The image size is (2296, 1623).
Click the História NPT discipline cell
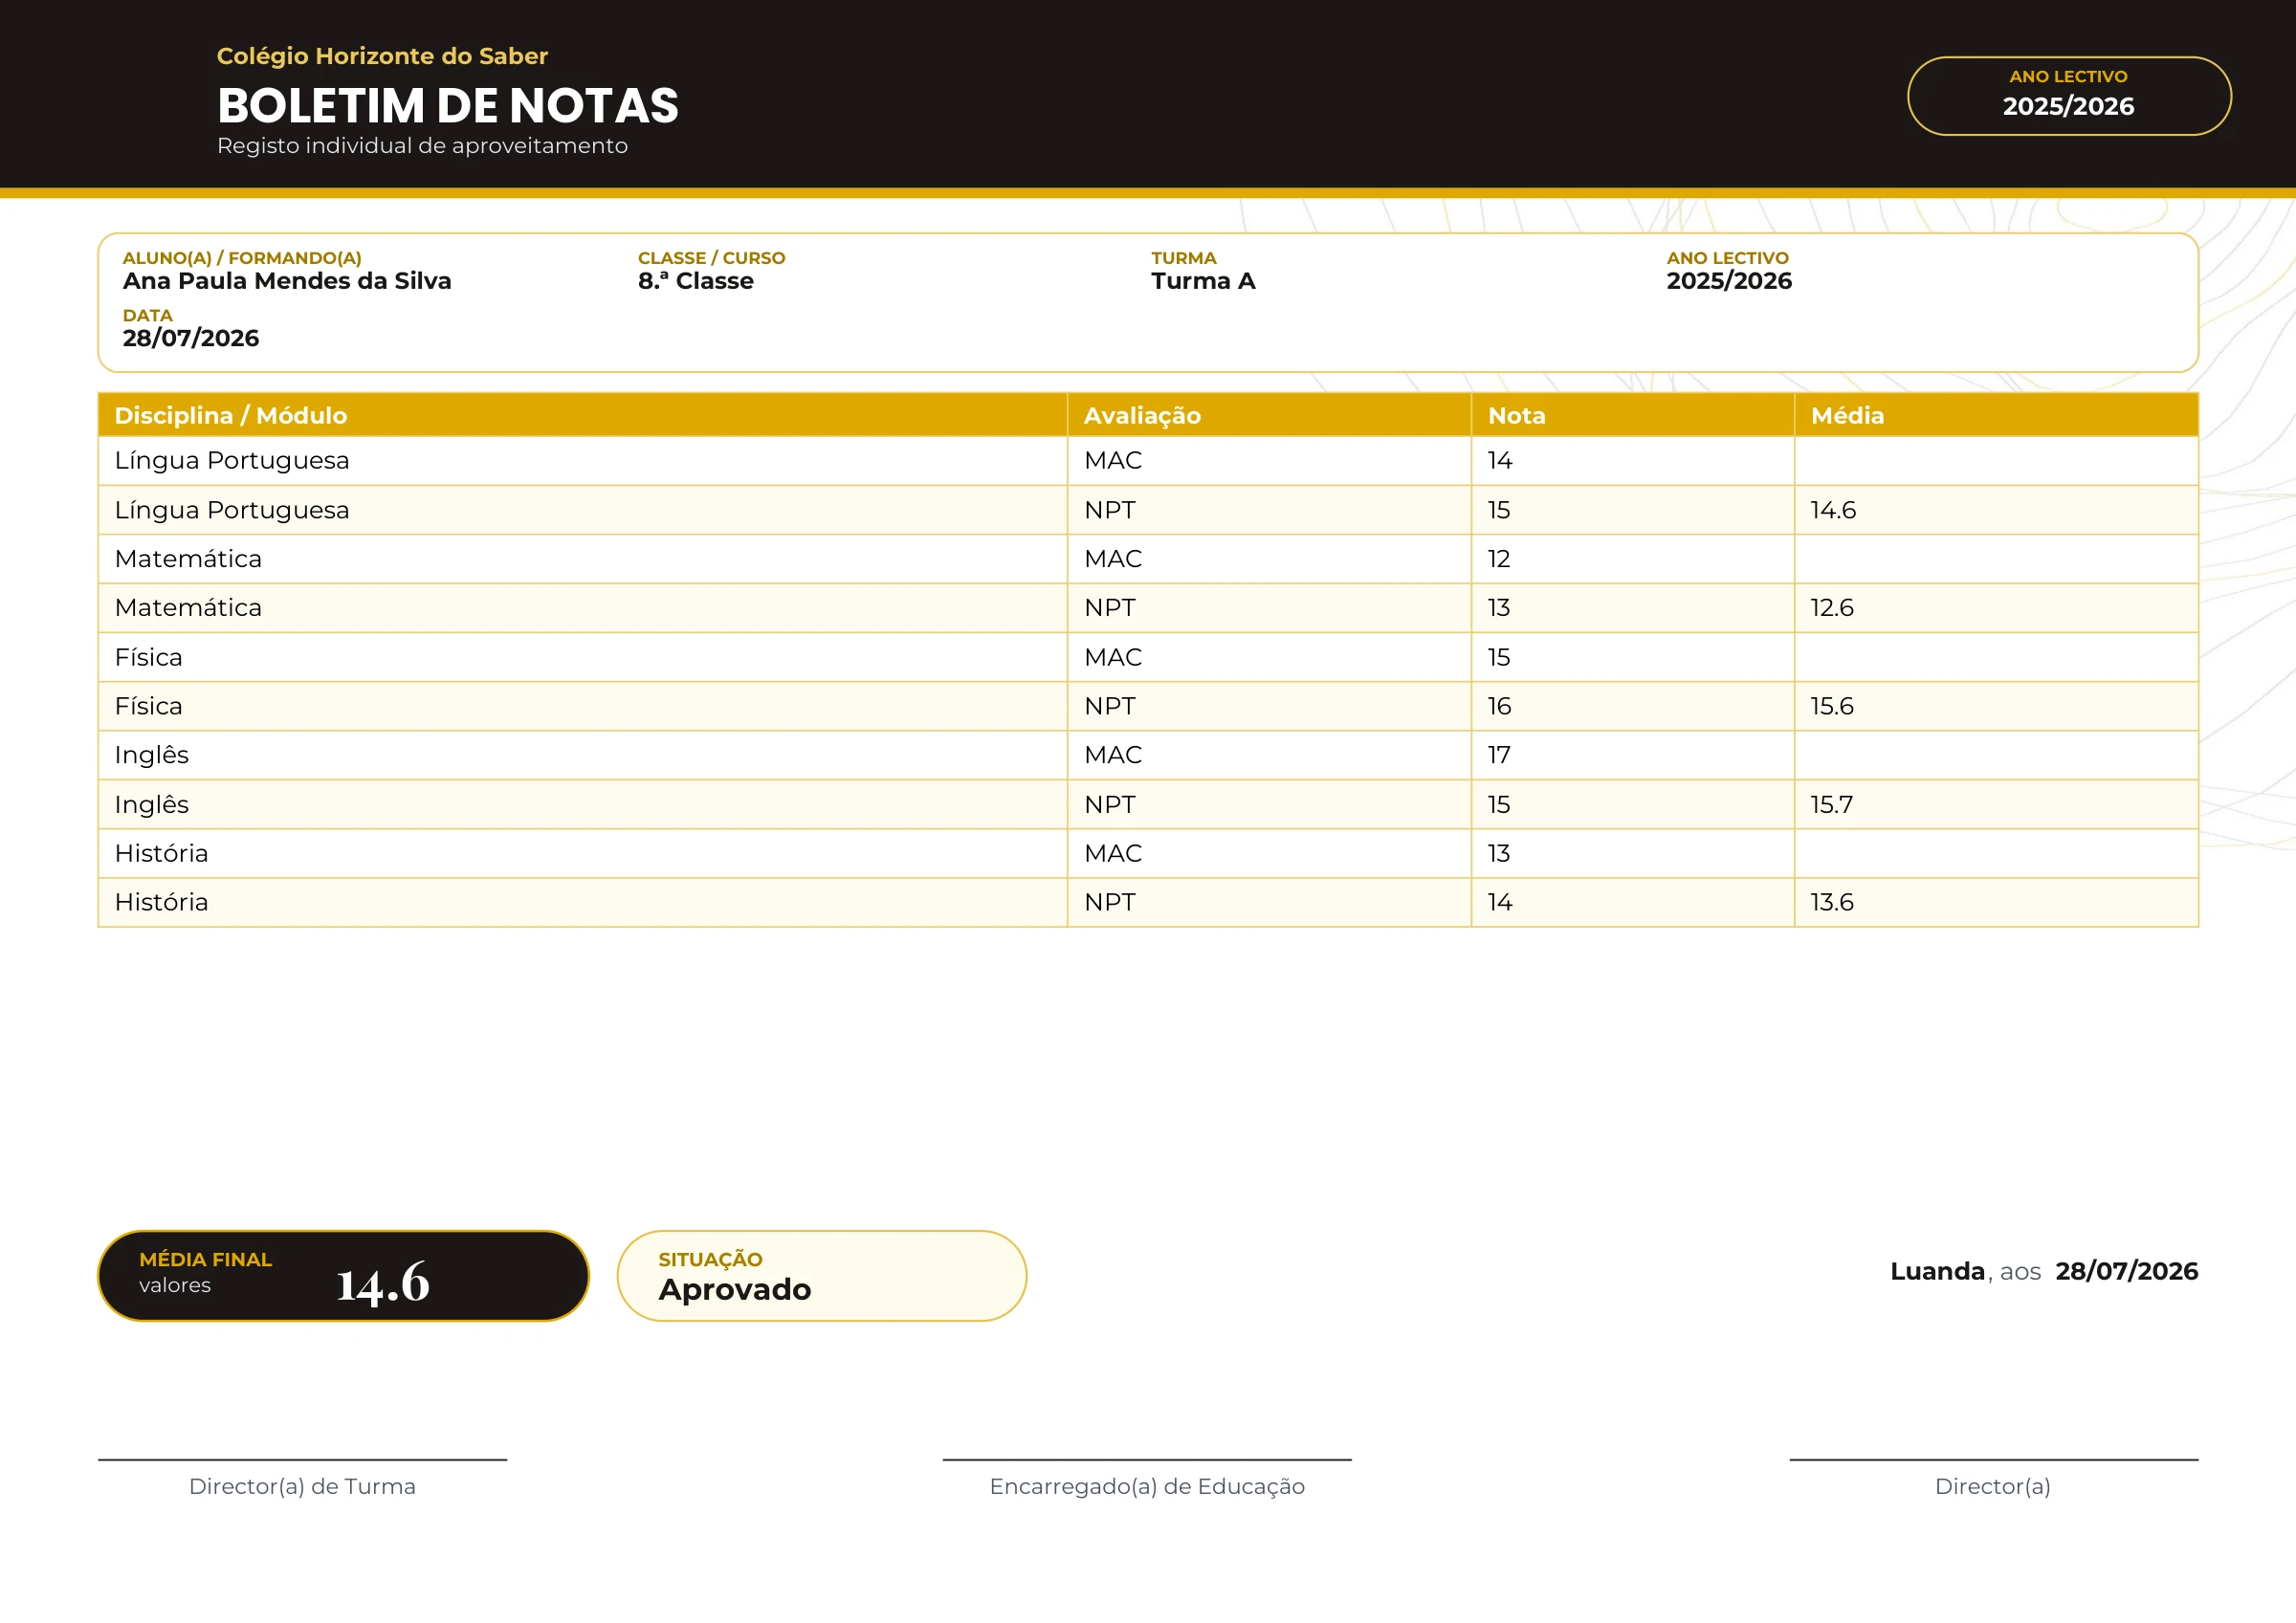click(582, 902)
